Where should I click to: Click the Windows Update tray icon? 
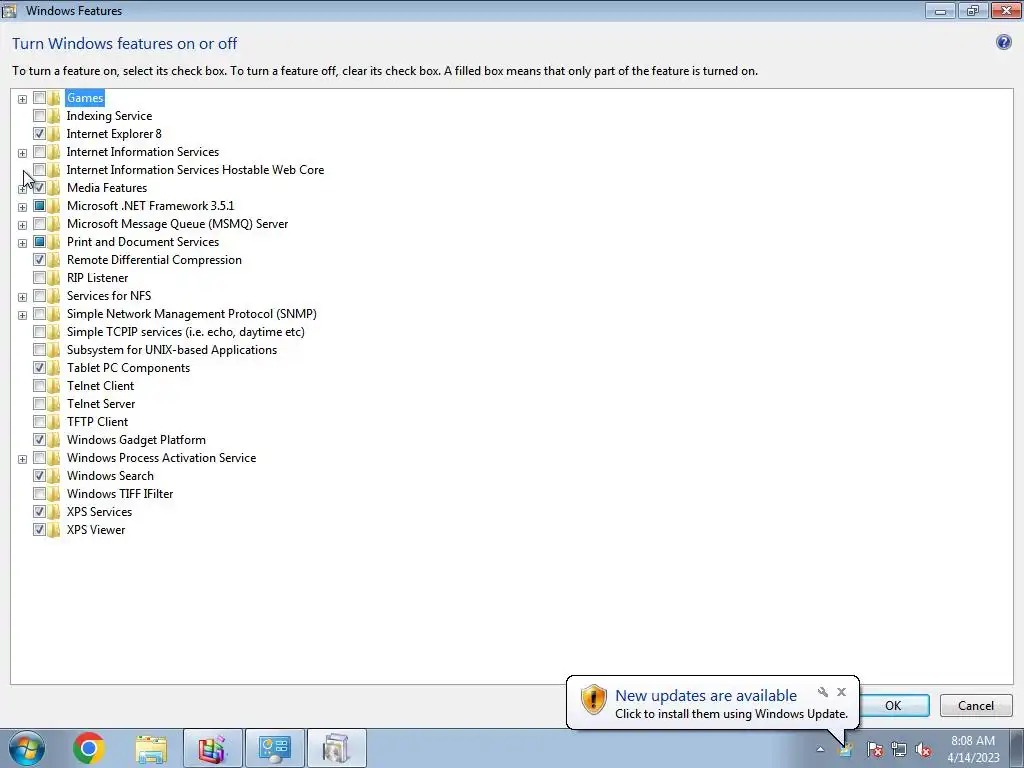click(846, 749)
